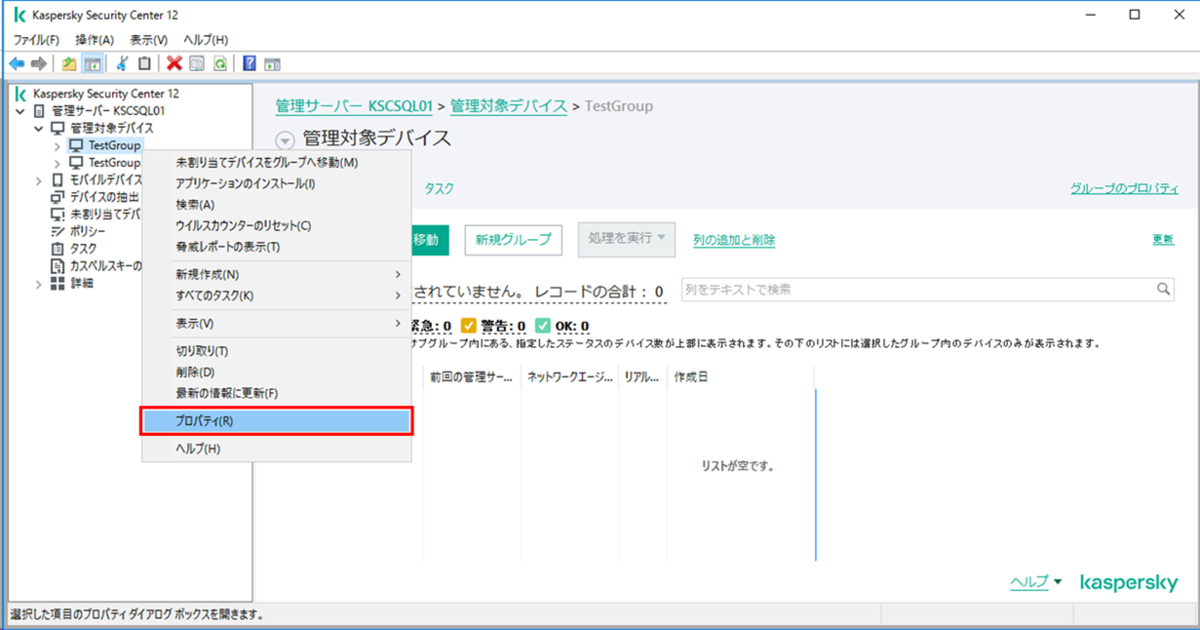Viewport: 1200px width, 630px height.
Task: Click the Kaspersky K icon at tree root
Action: tap(21, 93)
